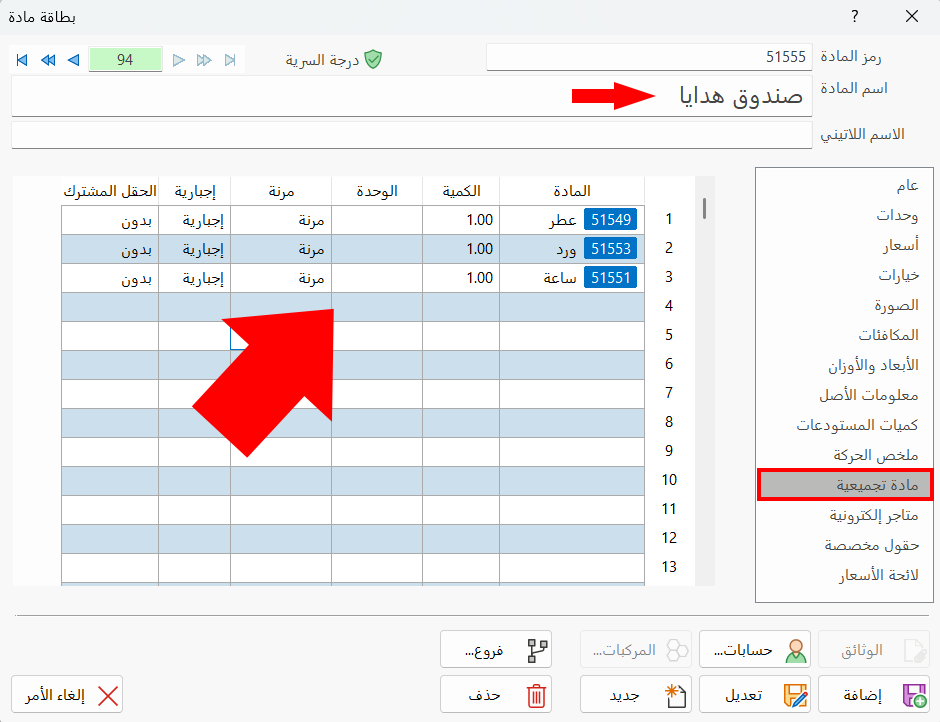Click the مرنة column header

pyautogui.click(x=281, y=191)
